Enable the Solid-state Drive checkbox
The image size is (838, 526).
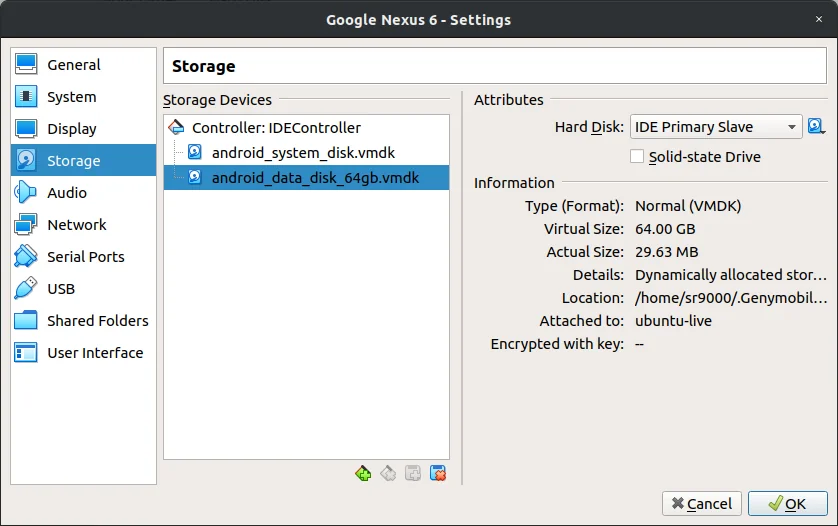(x=637, y=157)
